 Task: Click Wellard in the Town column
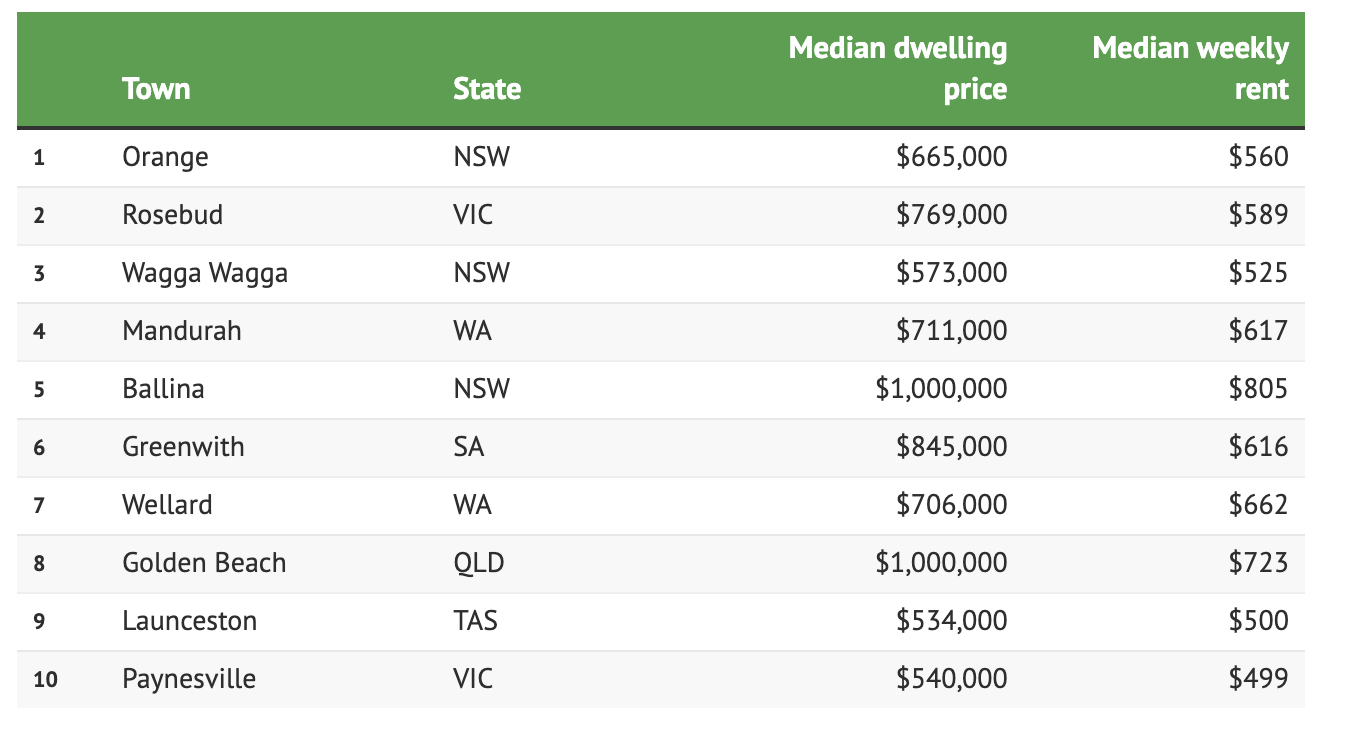click(167, 505)
